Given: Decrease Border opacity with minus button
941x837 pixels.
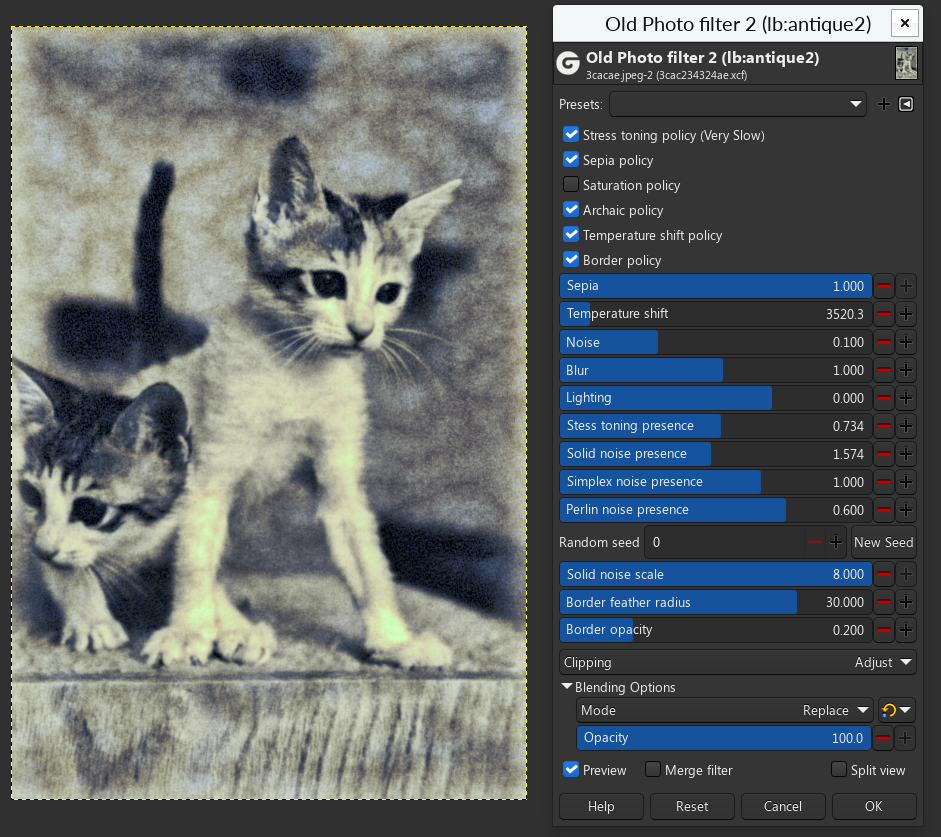Looking at the screenshot, I should (x=884, y=630).
